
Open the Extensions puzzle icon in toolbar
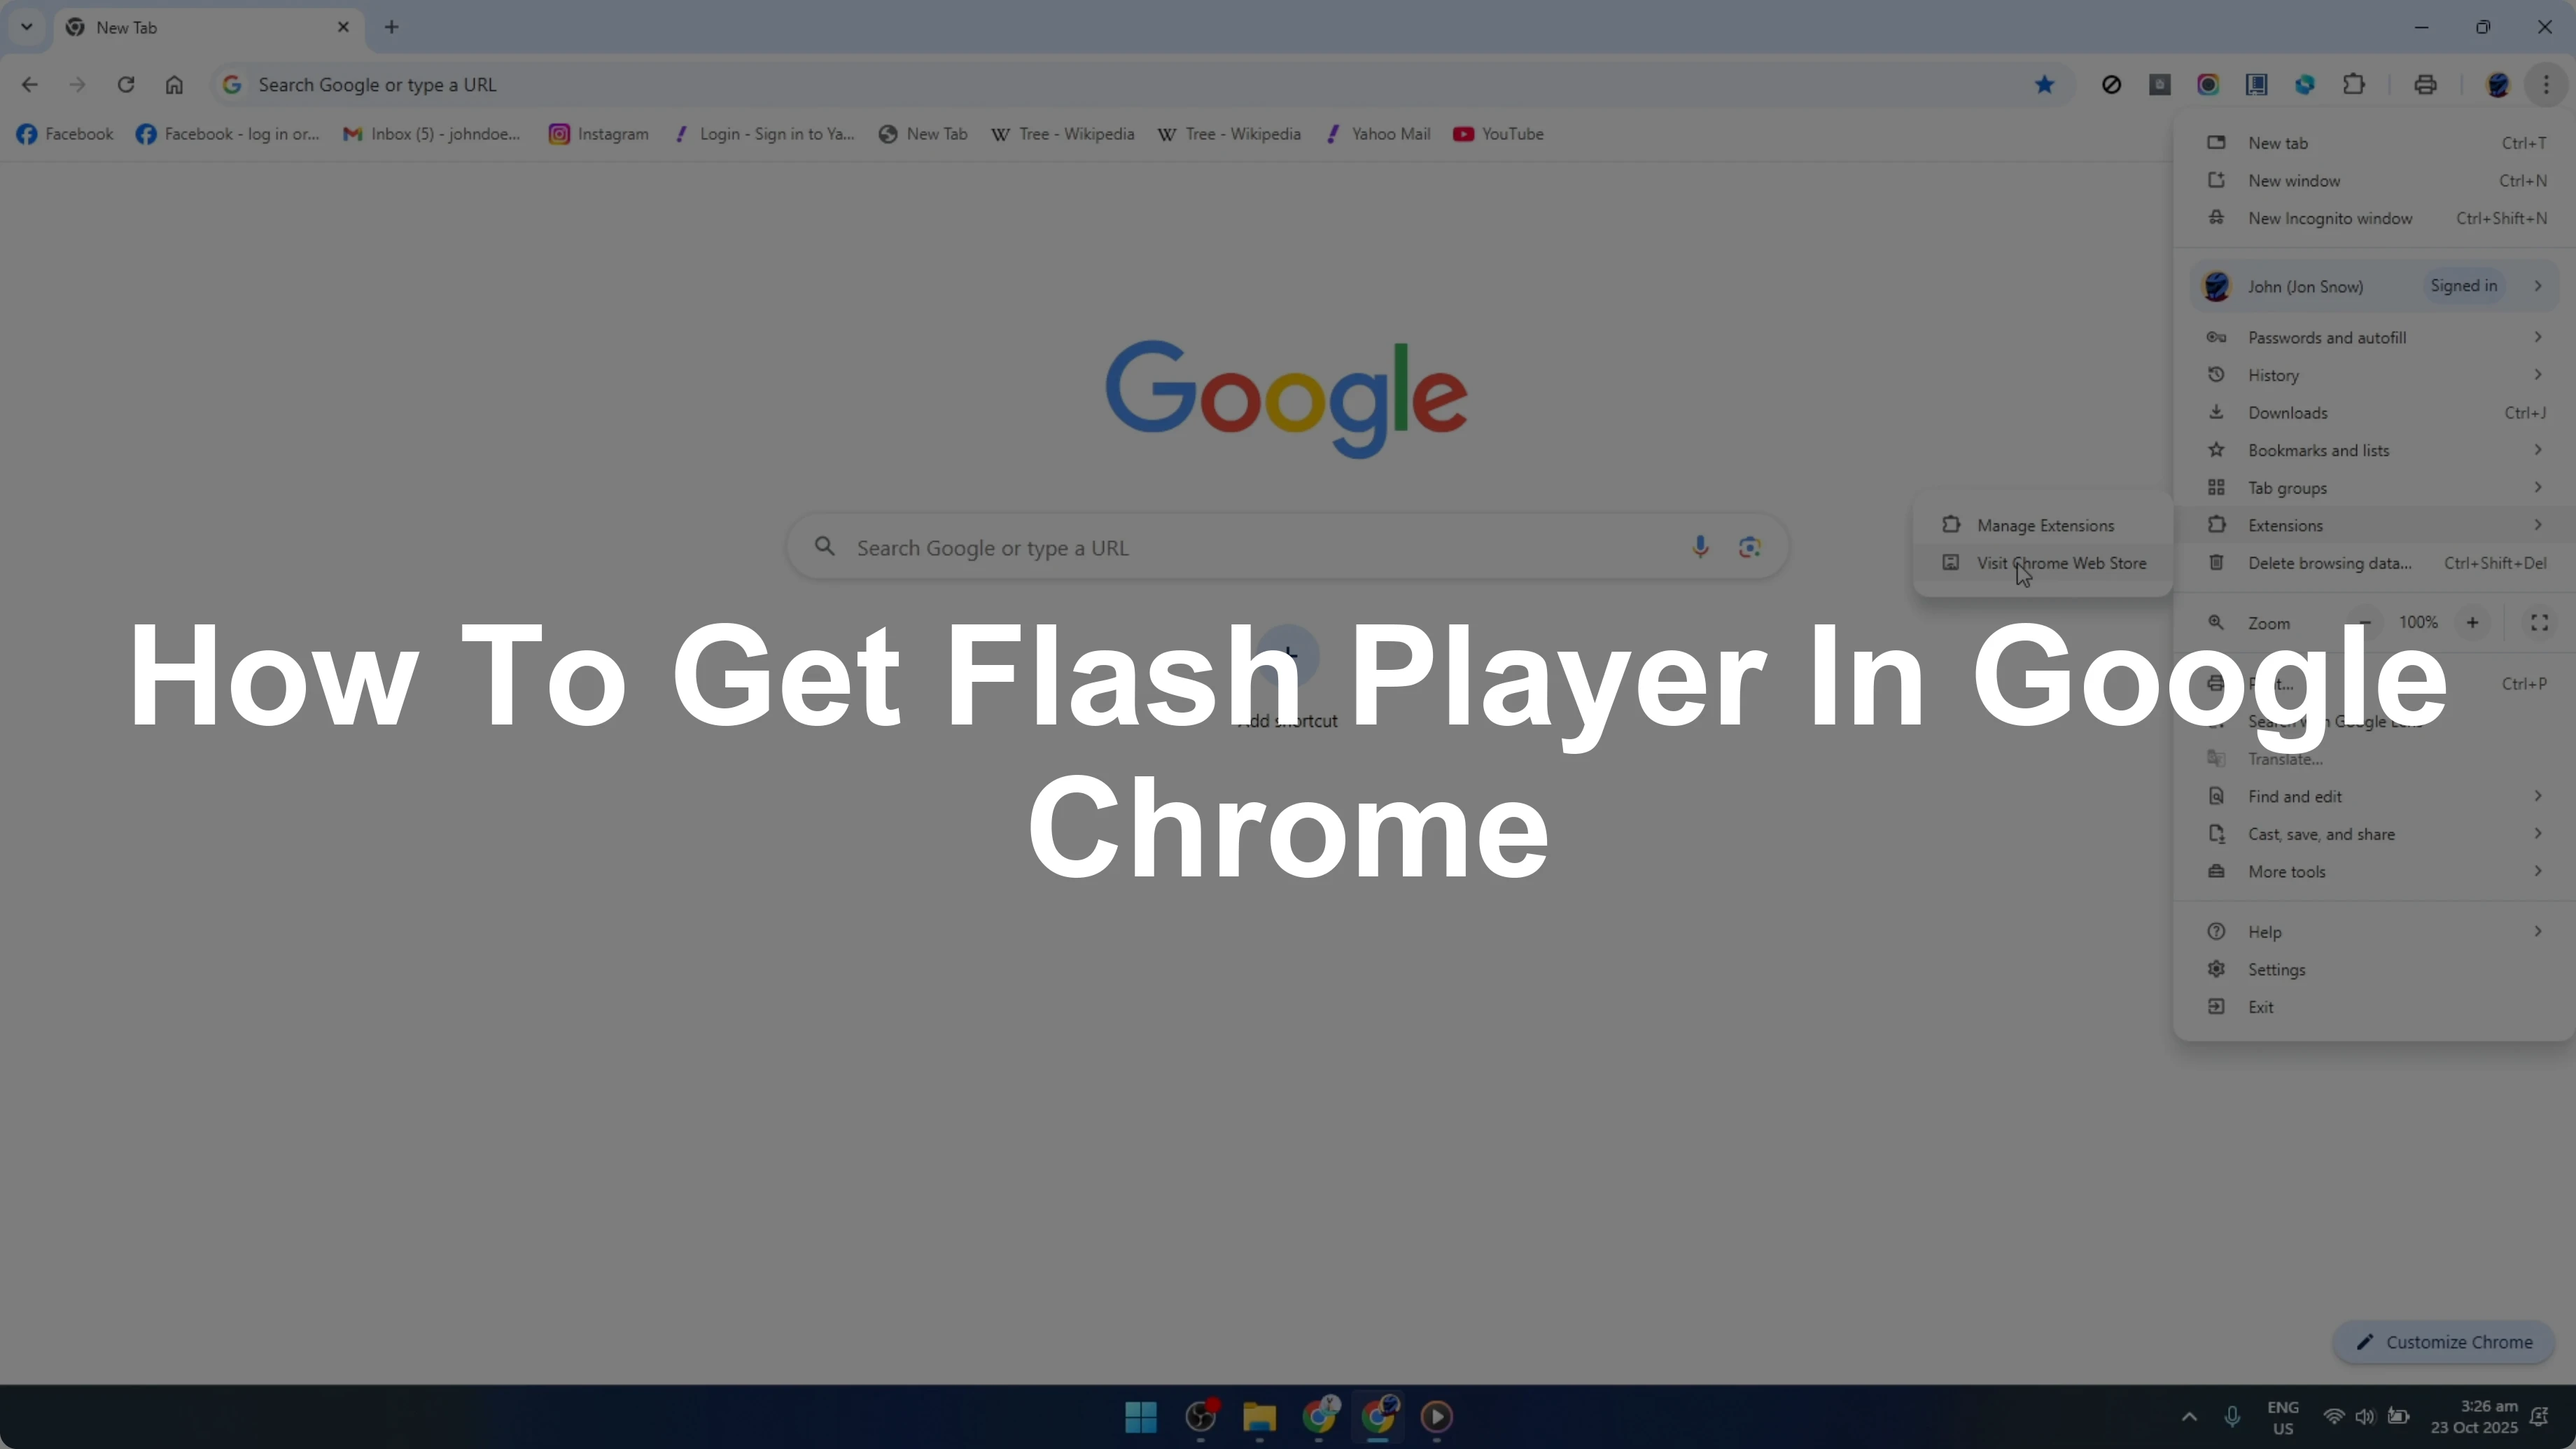point(2354,85)
